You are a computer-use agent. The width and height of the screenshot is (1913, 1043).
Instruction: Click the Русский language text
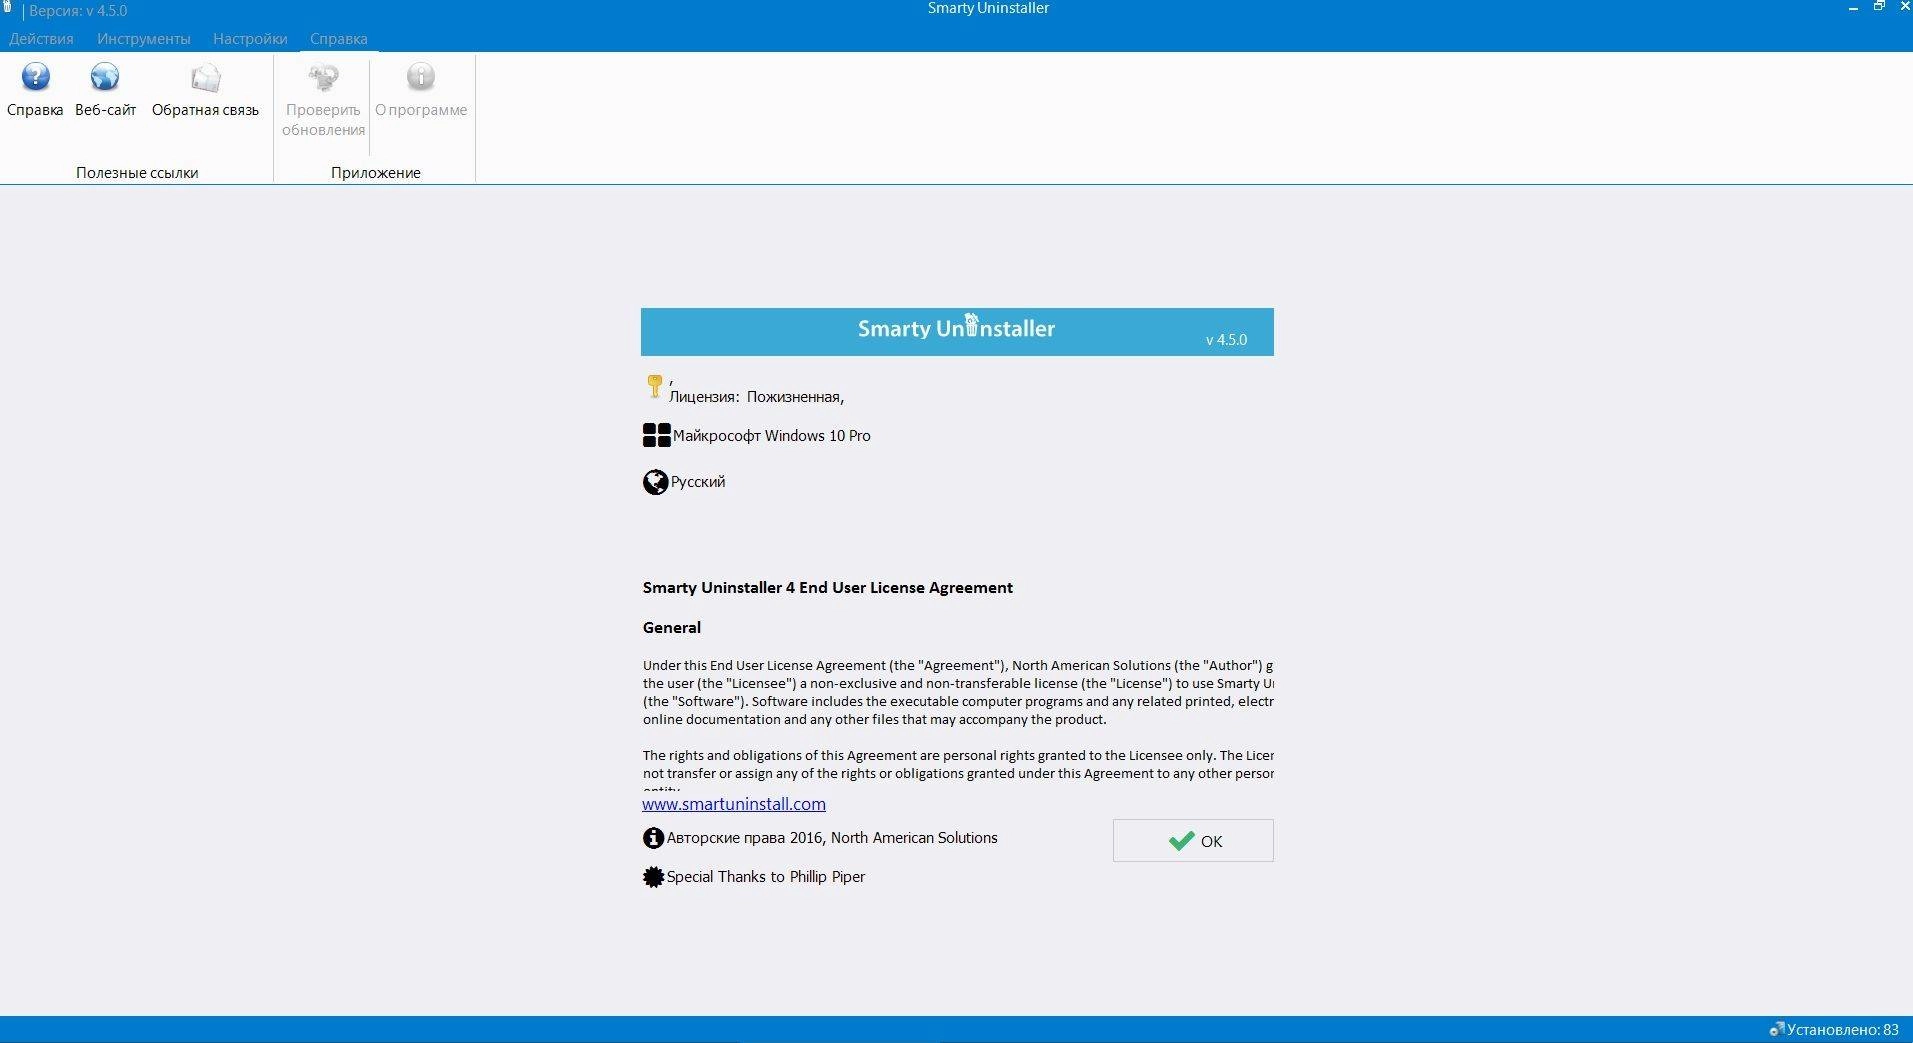click(698, 482)
